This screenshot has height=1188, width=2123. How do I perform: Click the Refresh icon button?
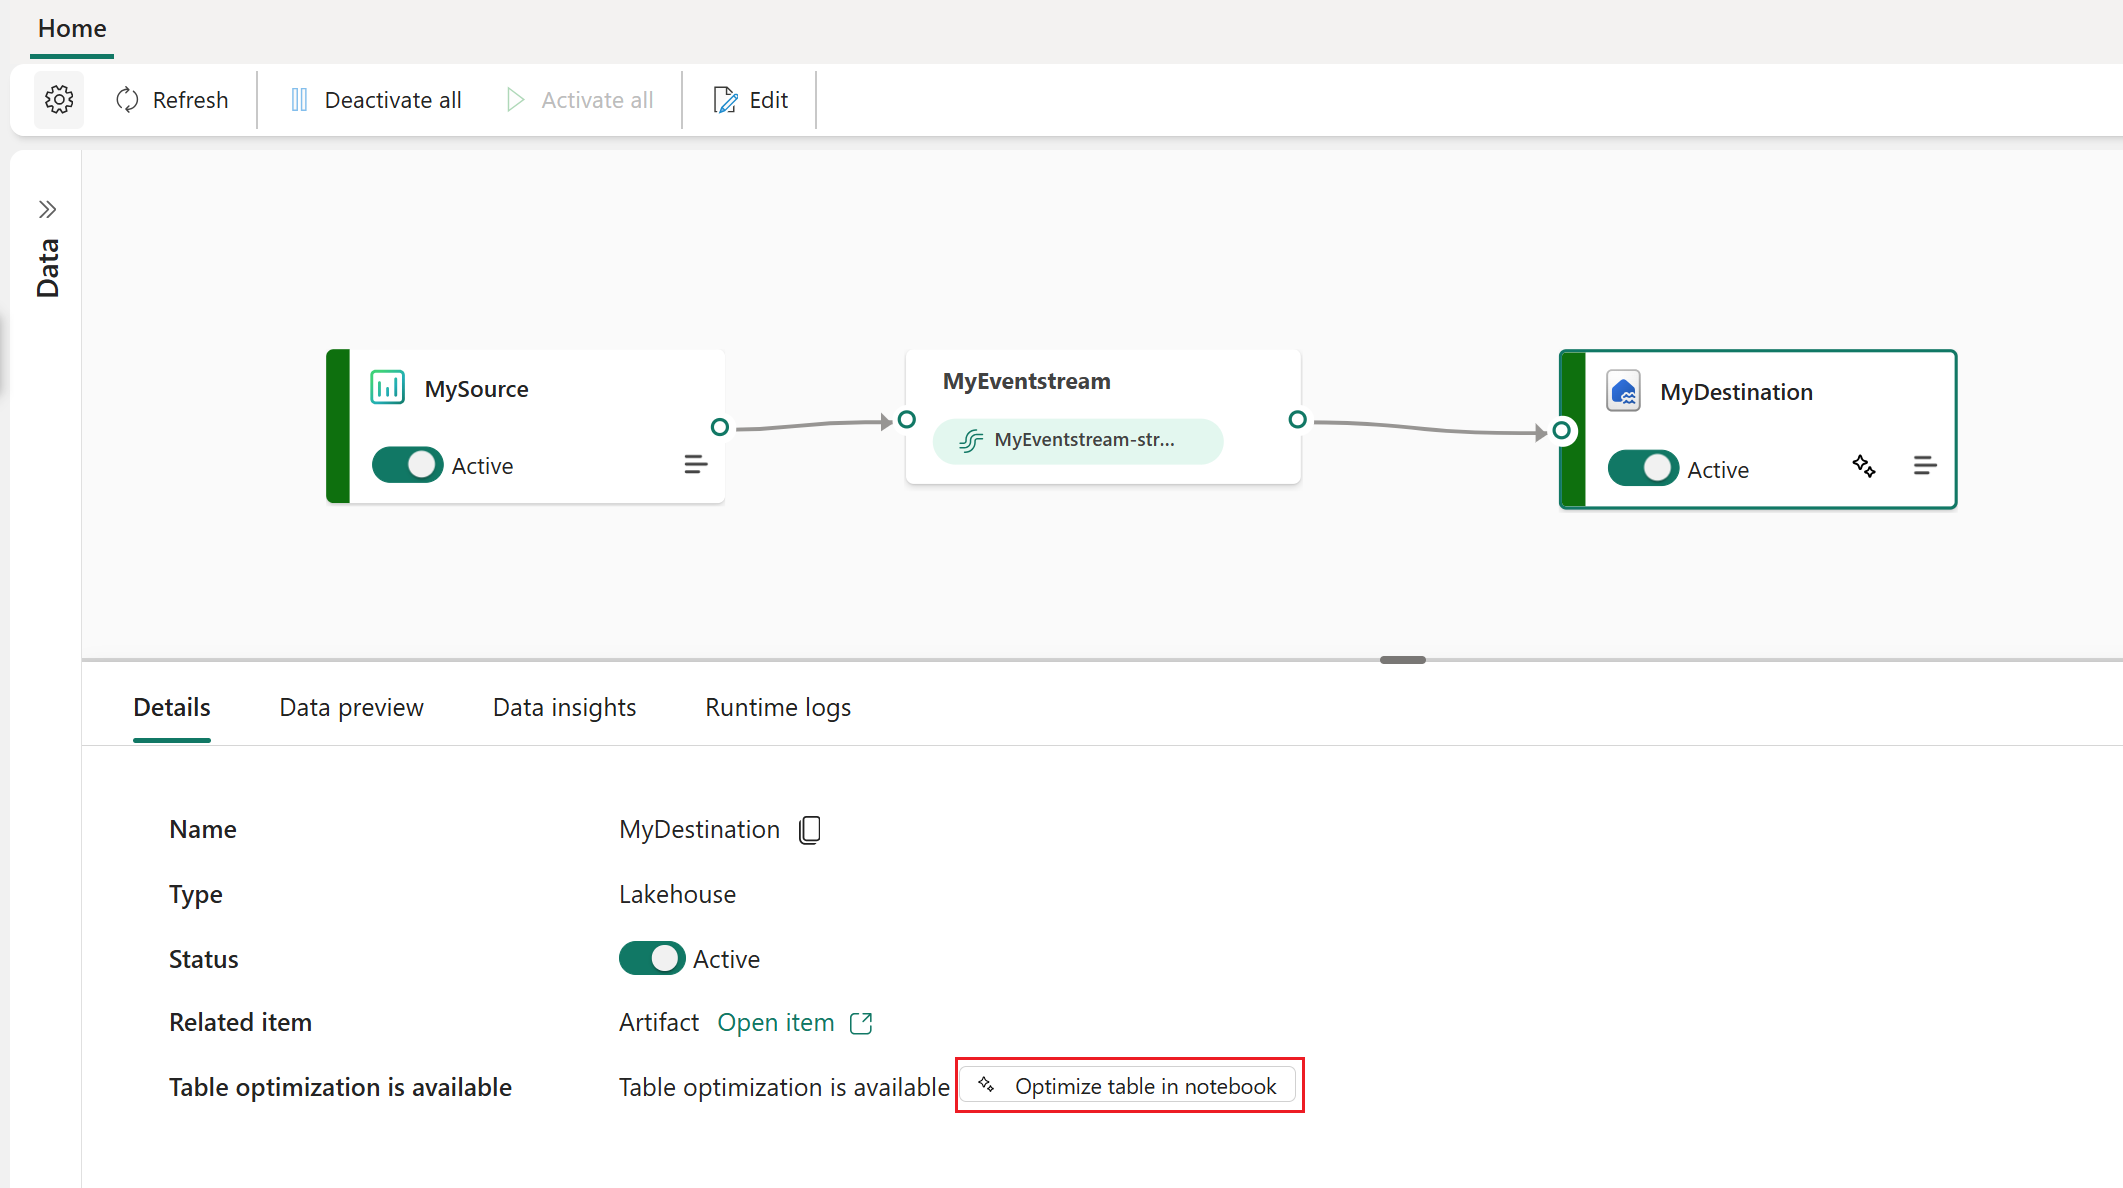pos(127,100)
